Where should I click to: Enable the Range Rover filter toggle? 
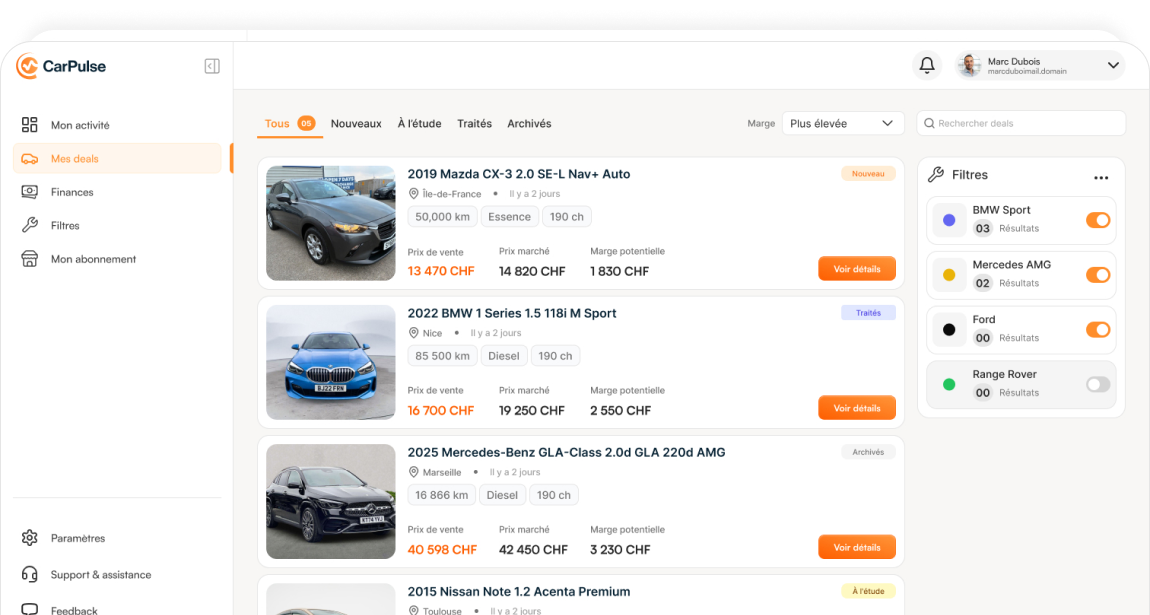point(1098,384)
